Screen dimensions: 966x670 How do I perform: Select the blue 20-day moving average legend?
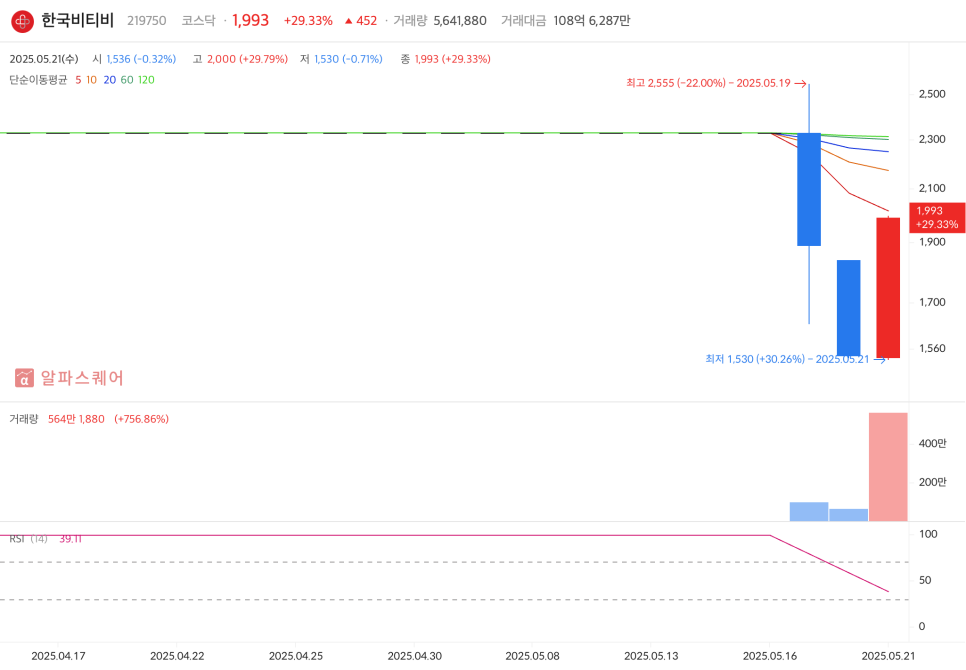110,80
